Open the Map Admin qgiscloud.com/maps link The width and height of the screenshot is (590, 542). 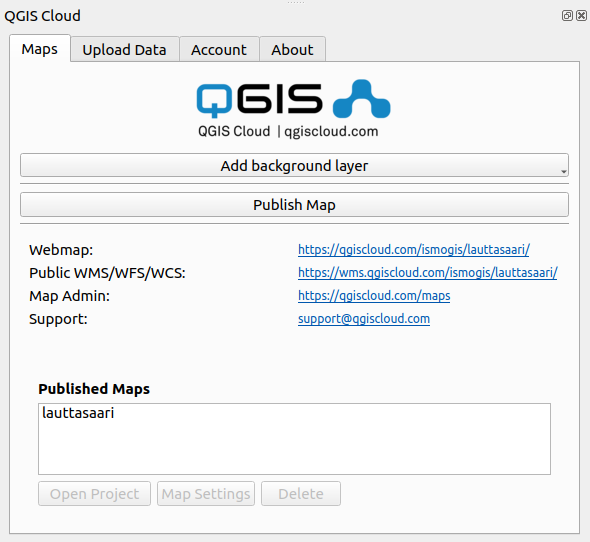tap(374, 296)
